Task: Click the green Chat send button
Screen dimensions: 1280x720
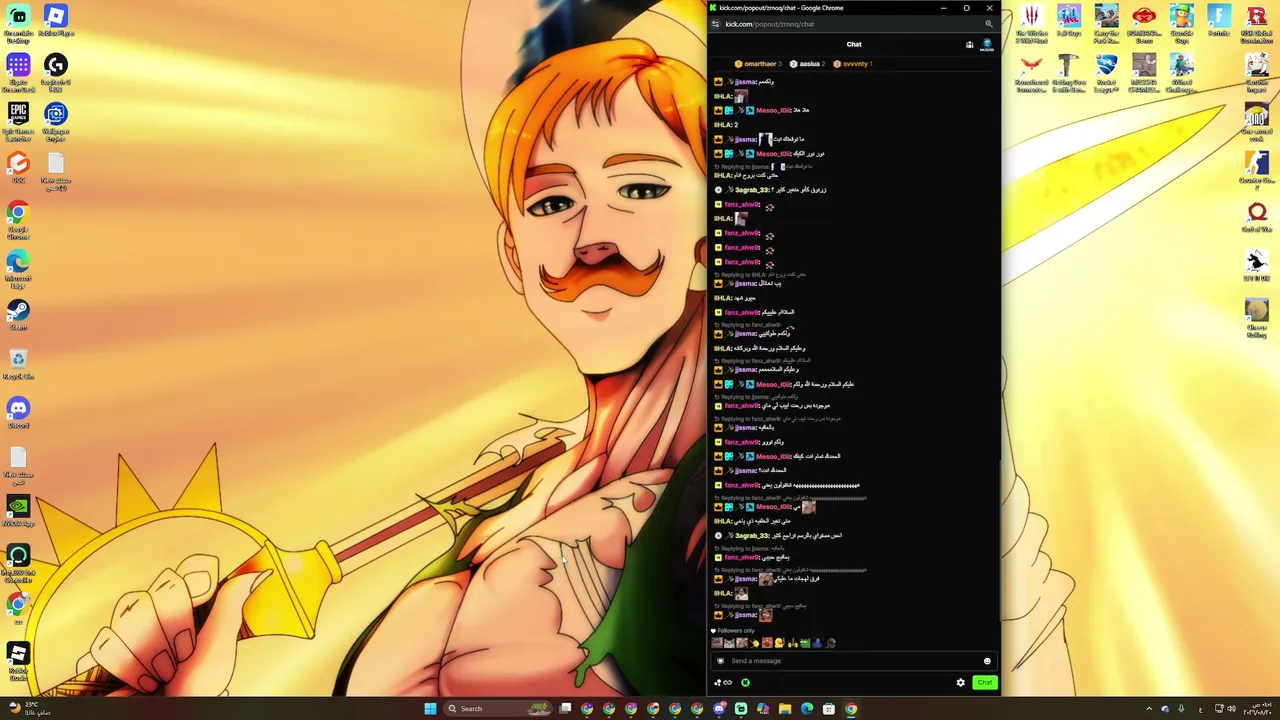Action: tap(984, 683)
